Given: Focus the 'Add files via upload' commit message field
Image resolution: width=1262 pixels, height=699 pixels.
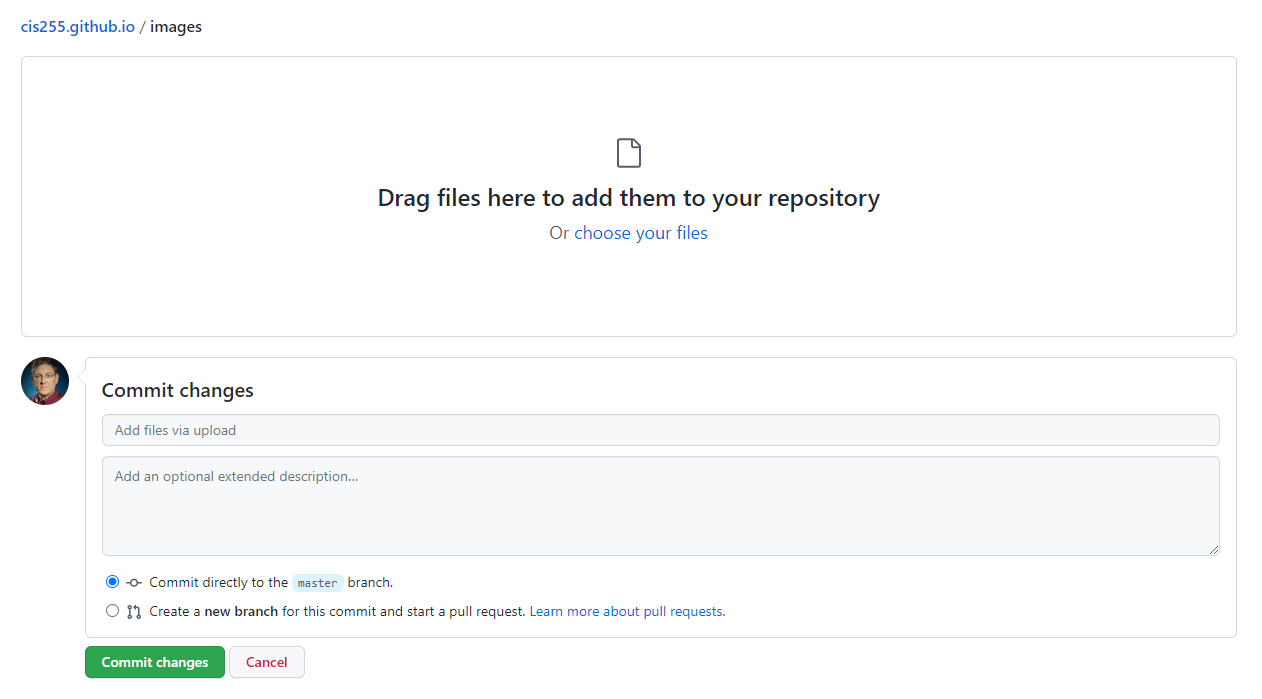Looking at the screenshot, I should (660, 430).
